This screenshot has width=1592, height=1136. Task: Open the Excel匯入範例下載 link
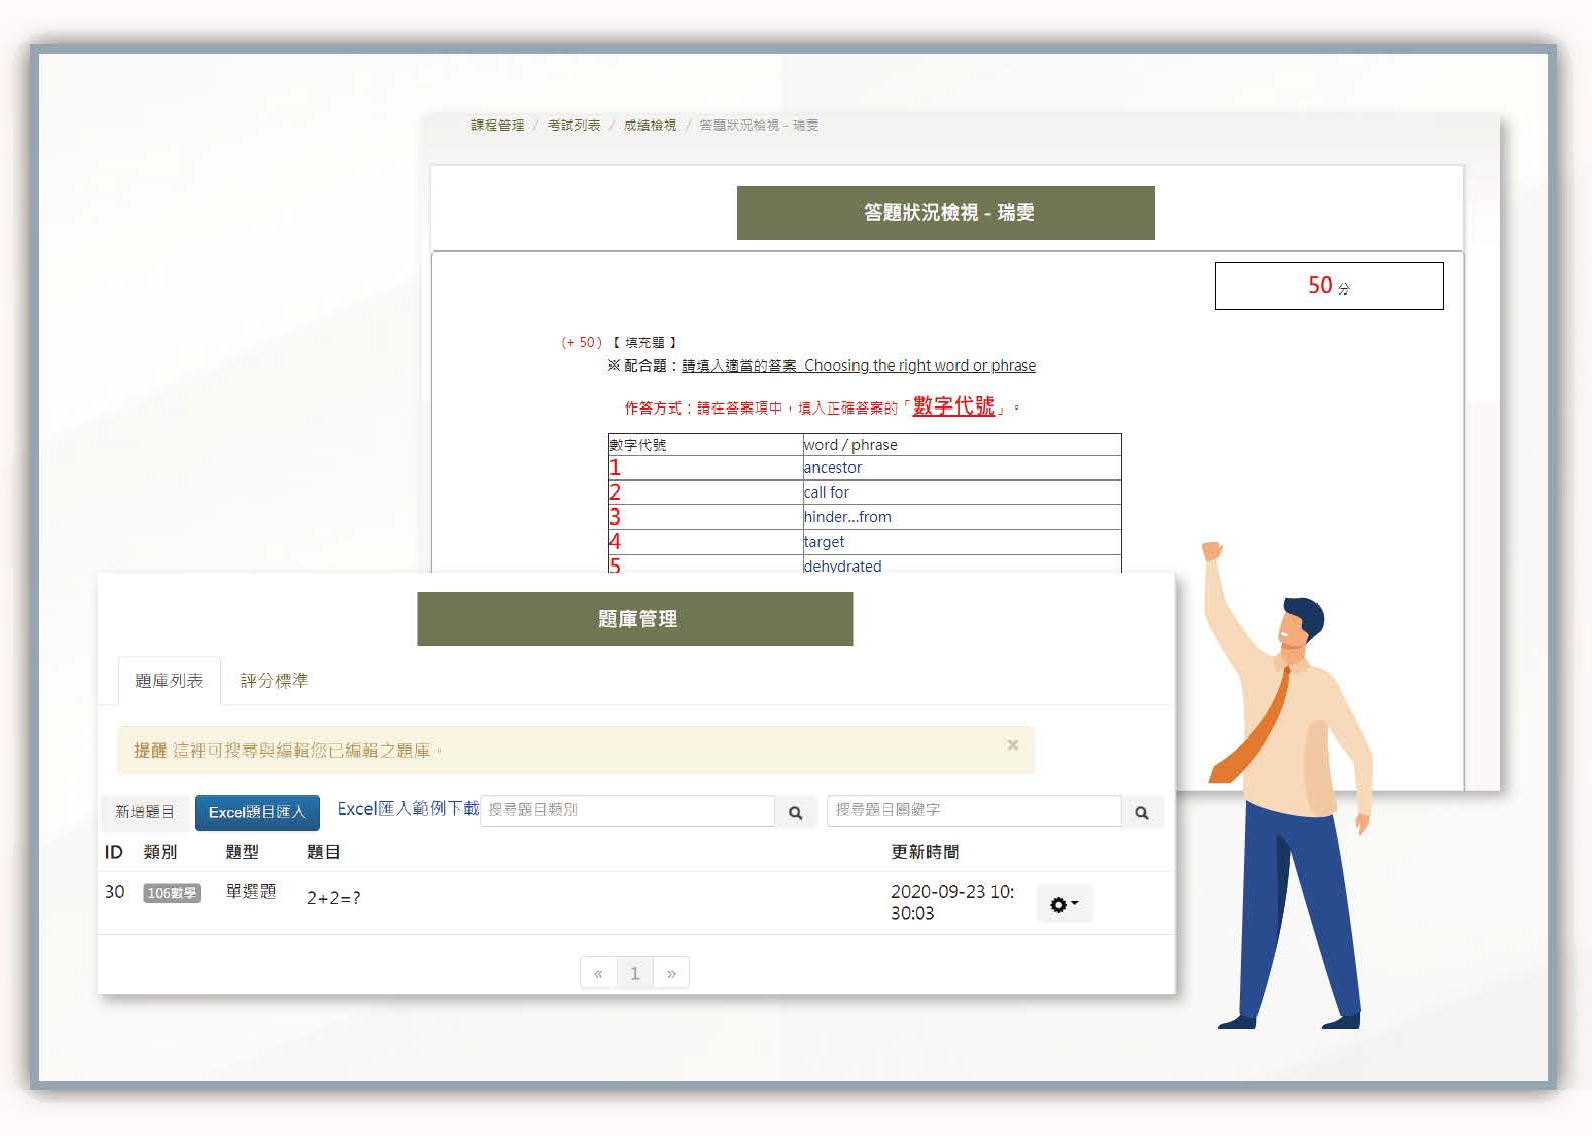click(408, 809)
